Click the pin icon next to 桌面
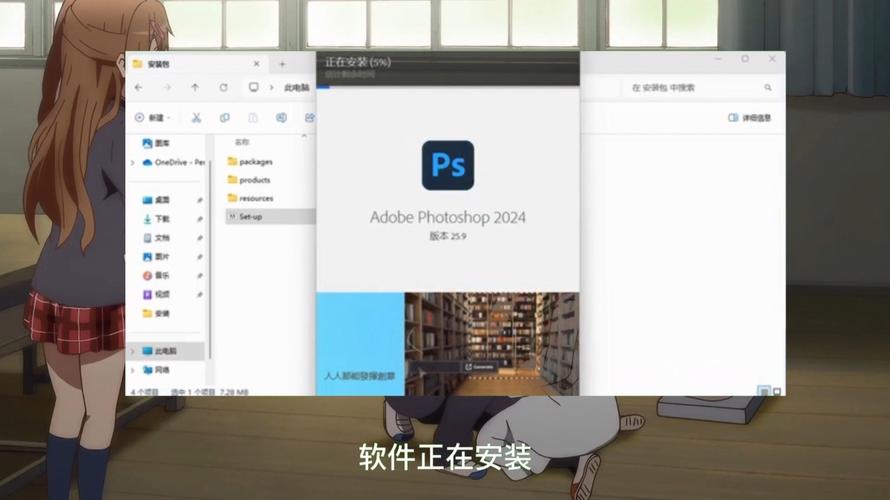The image size is (890, 500). click(x=200, y=200)
